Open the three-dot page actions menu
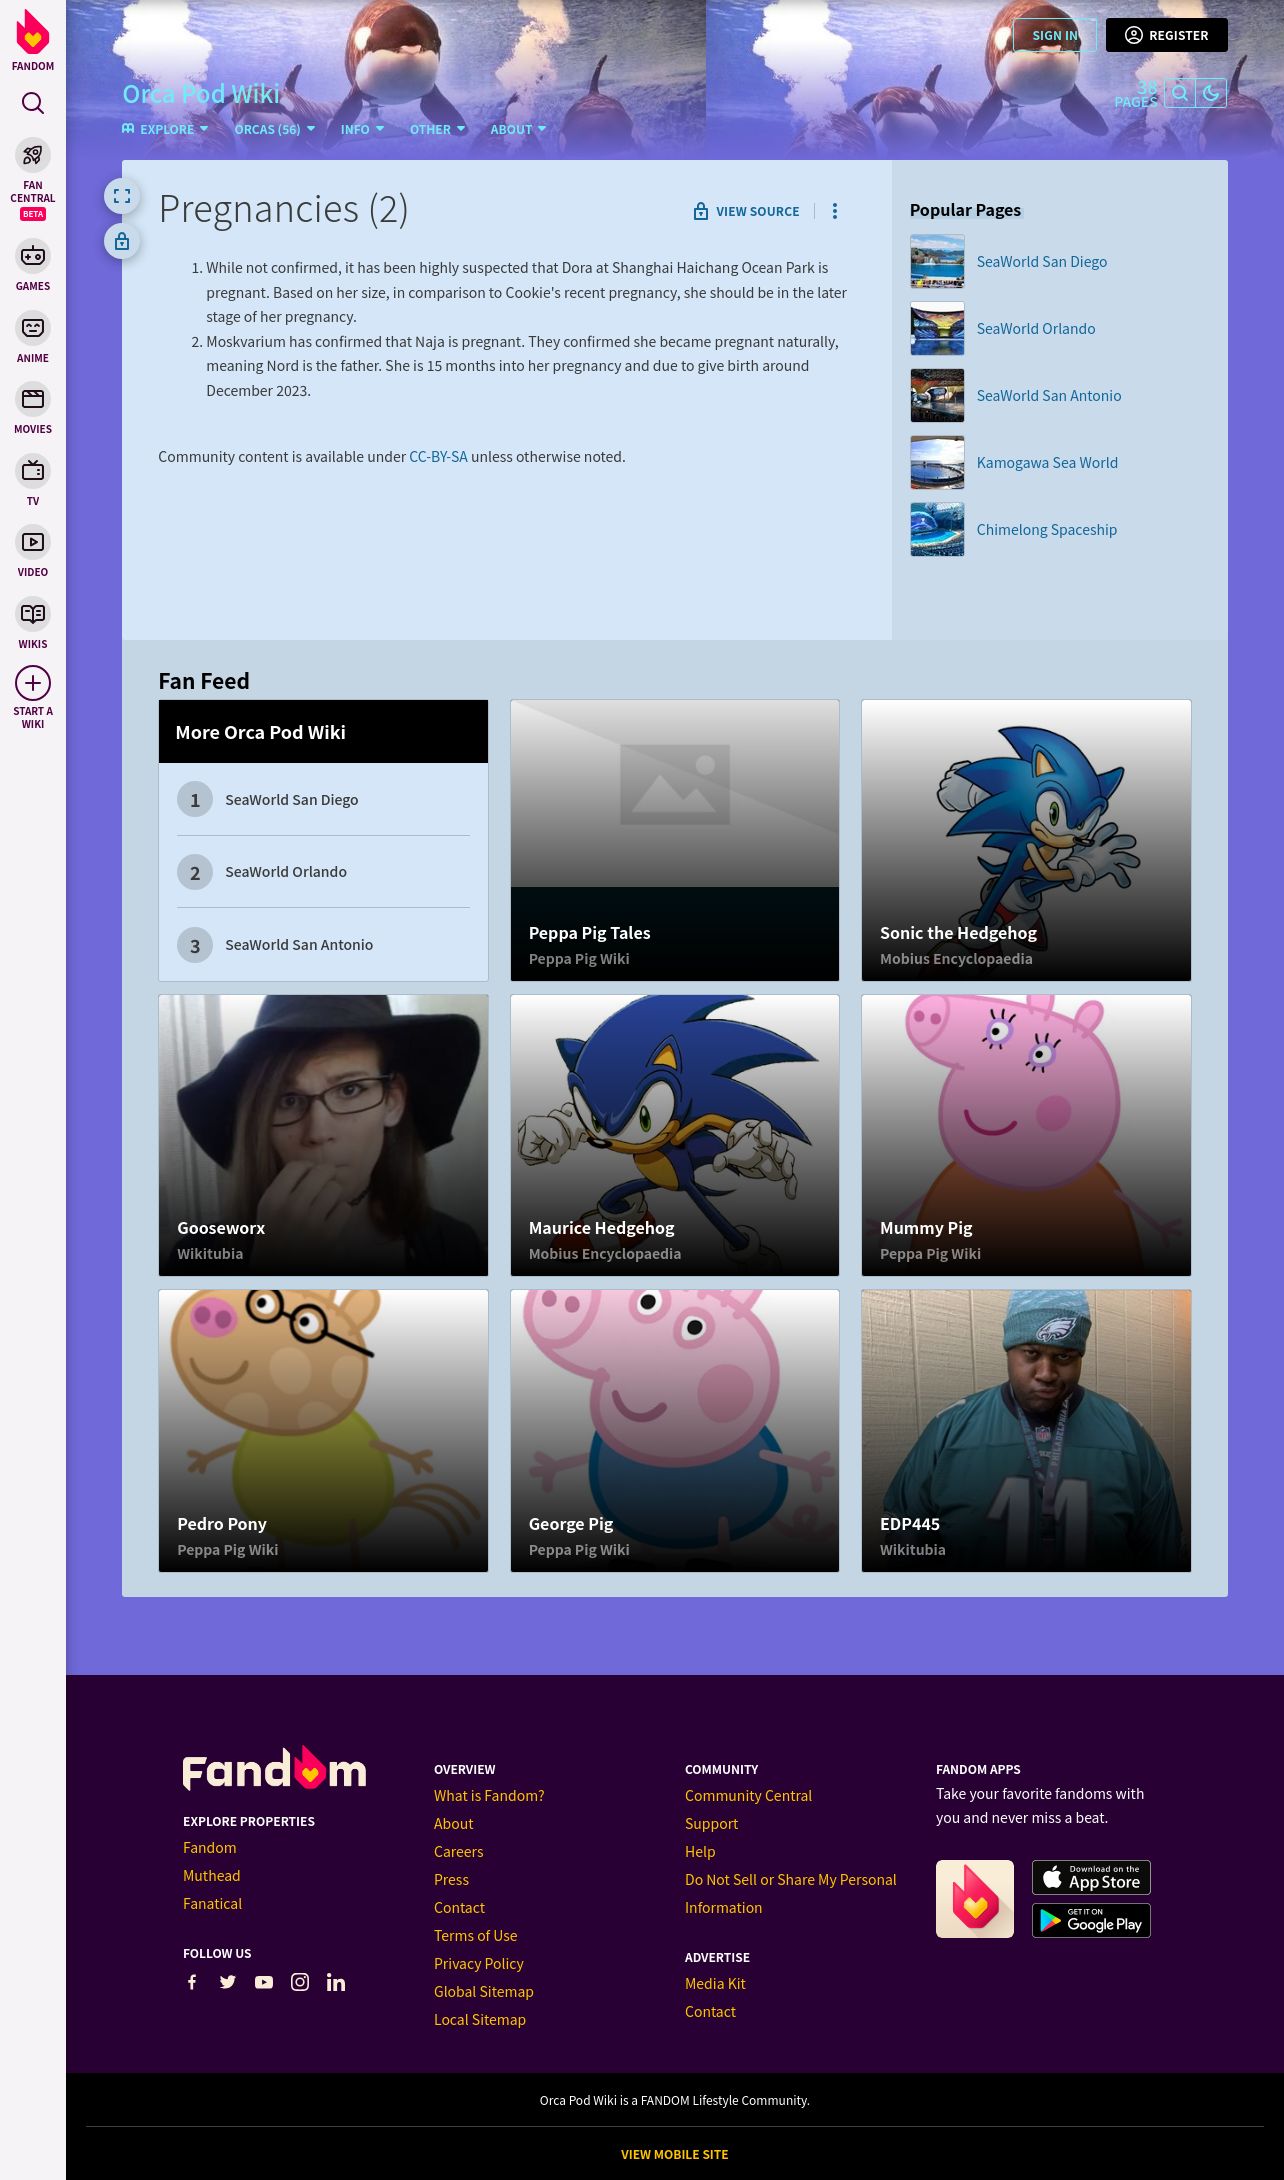1284x2180 pixels. click(835, 211)
